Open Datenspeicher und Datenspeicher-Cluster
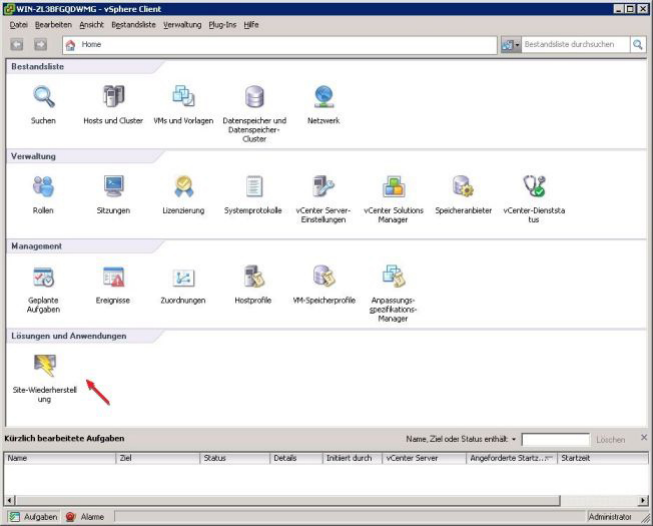This screenshot has height=526, width=653. point(254,113)
